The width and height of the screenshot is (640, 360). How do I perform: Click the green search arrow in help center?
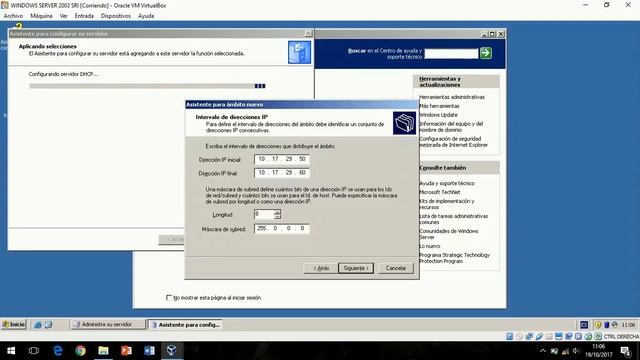point(485,53)
